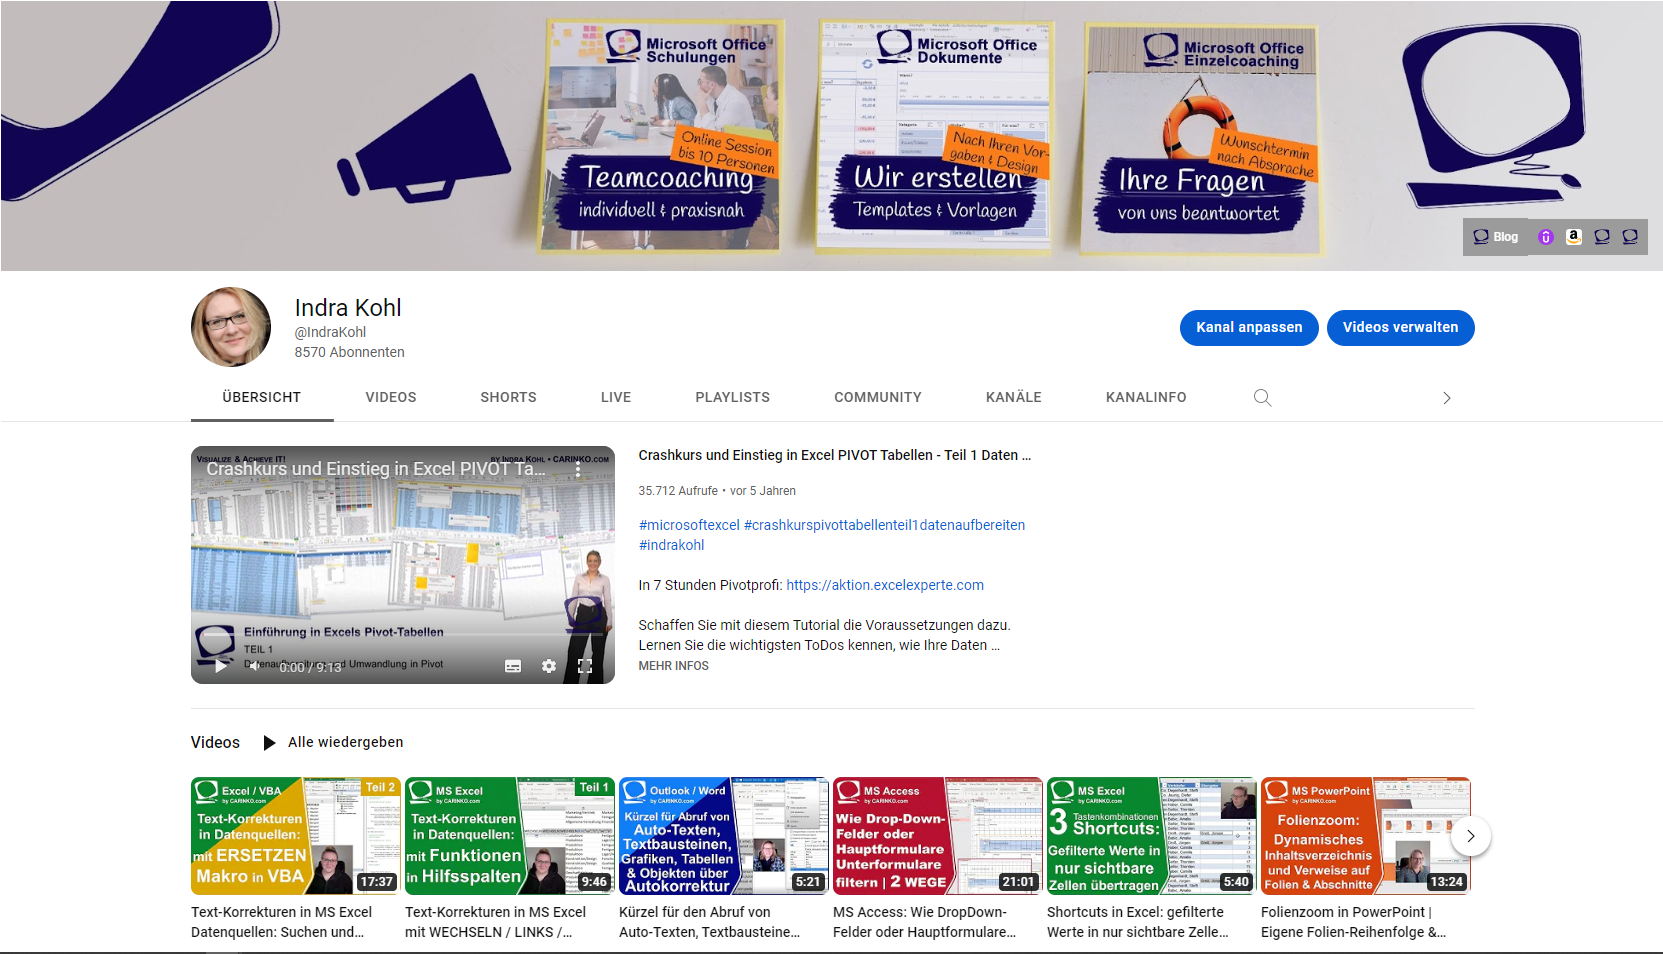Open the Blog link in the banner

(1495, 237)
